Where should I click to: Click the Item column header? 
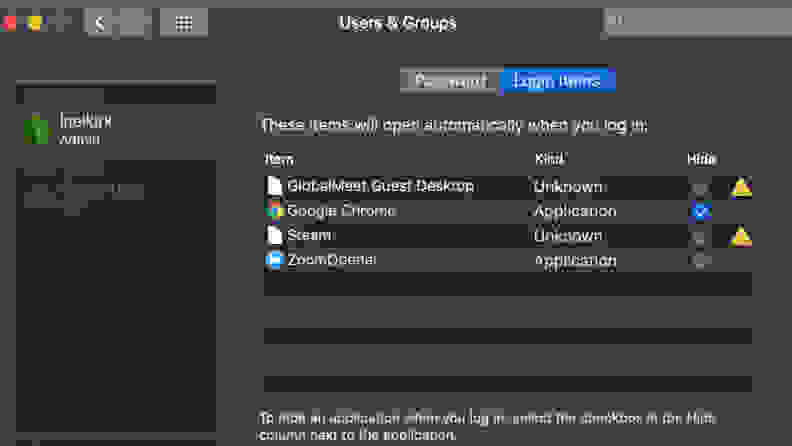click(x=279, y=160)
